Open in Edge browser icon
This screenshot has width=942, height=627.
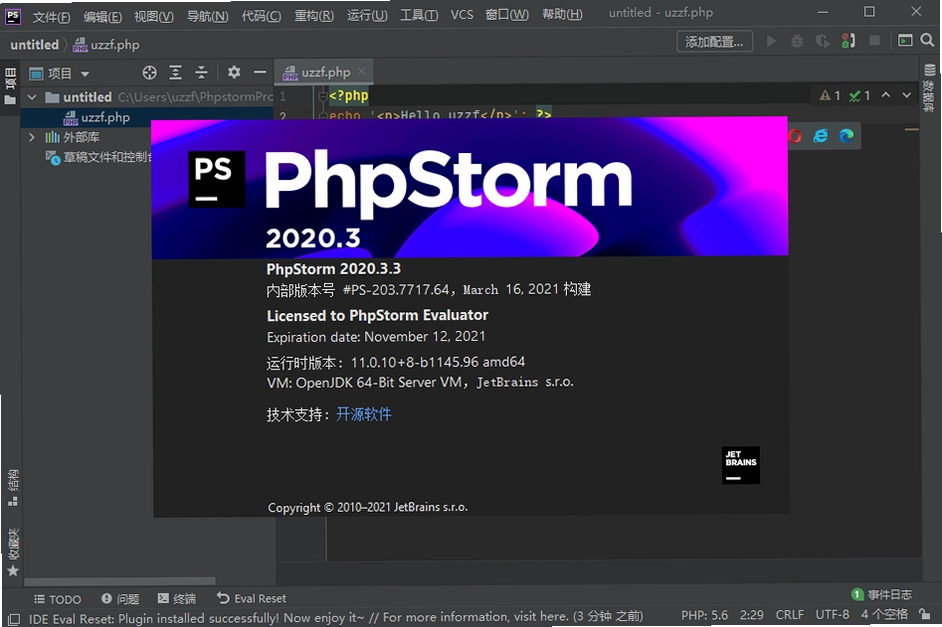[x=846, y=136]
